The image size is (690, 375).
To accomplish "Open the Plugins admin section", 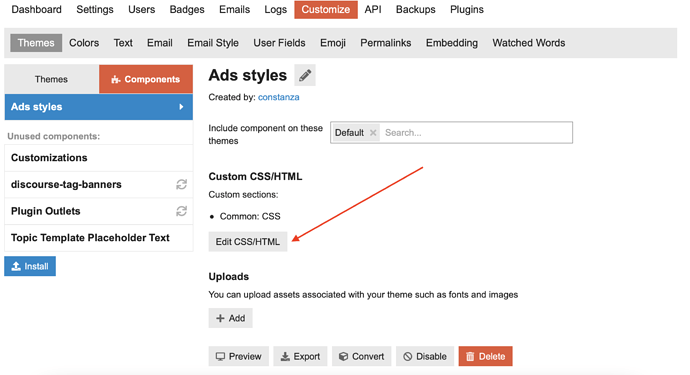I will (466, 9).
